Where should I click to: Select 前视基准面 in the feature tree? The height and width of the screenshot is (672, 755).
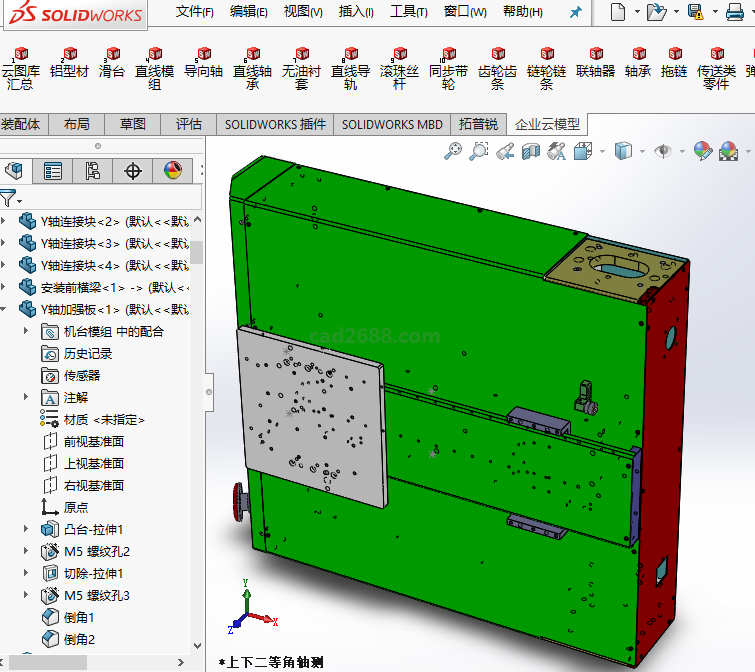(x=93, y=441)
